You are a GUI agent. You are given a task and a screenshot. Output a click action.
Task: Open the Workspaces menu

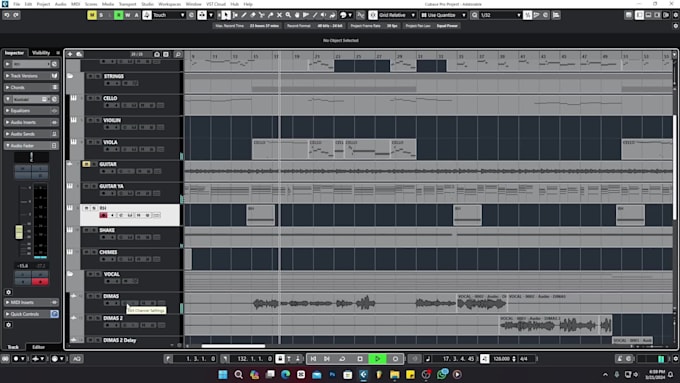point(170,4)
